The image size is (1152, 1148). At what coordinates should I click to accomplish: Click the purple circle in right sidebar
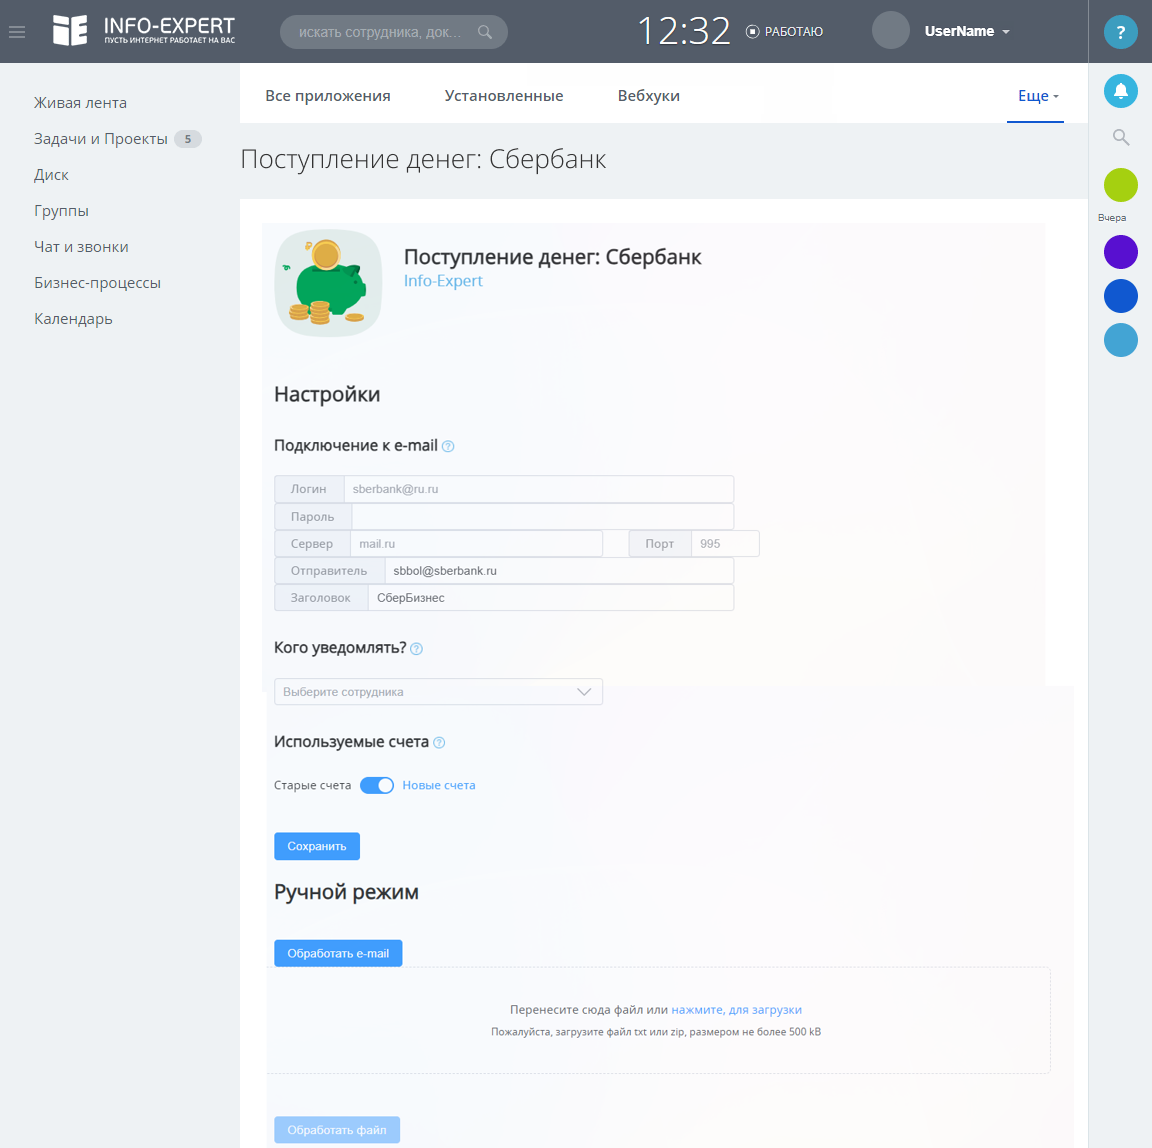point(1120,252)
